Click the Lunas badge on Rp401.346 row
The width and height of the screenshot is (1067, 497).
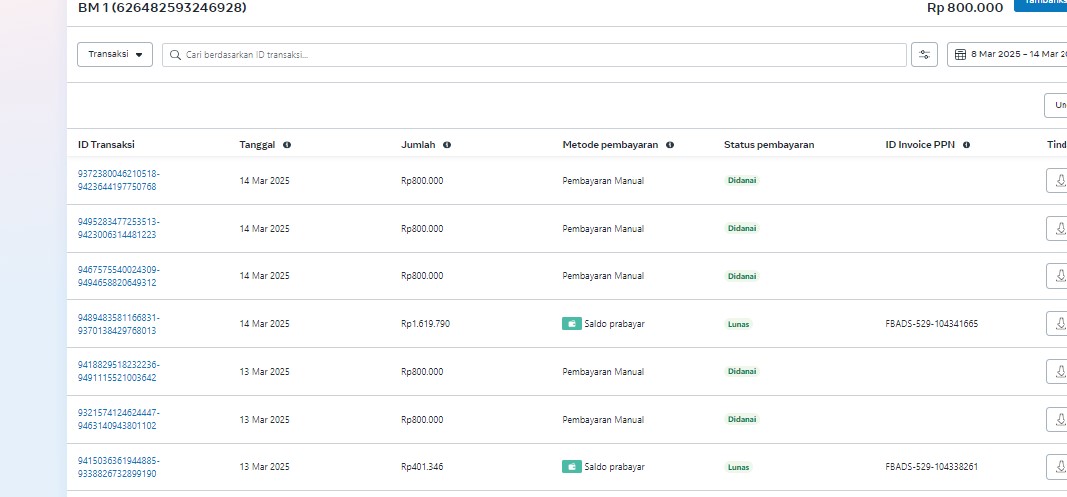point(738,467)
